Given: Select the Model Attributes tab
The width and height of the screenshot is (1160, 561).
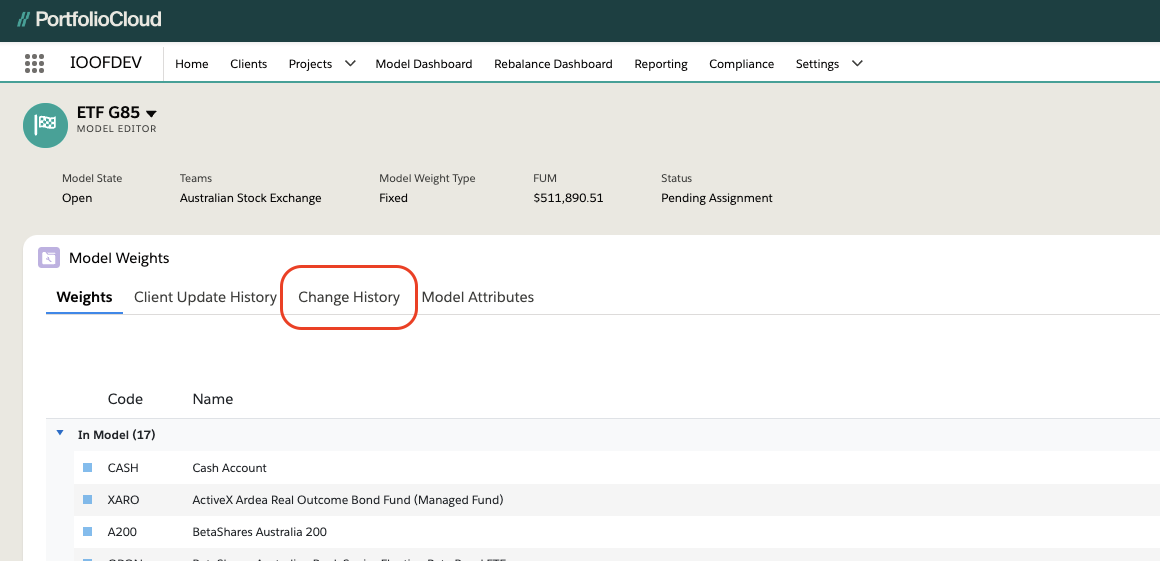Looking at the screenshot, I should (x=478, y=297).
